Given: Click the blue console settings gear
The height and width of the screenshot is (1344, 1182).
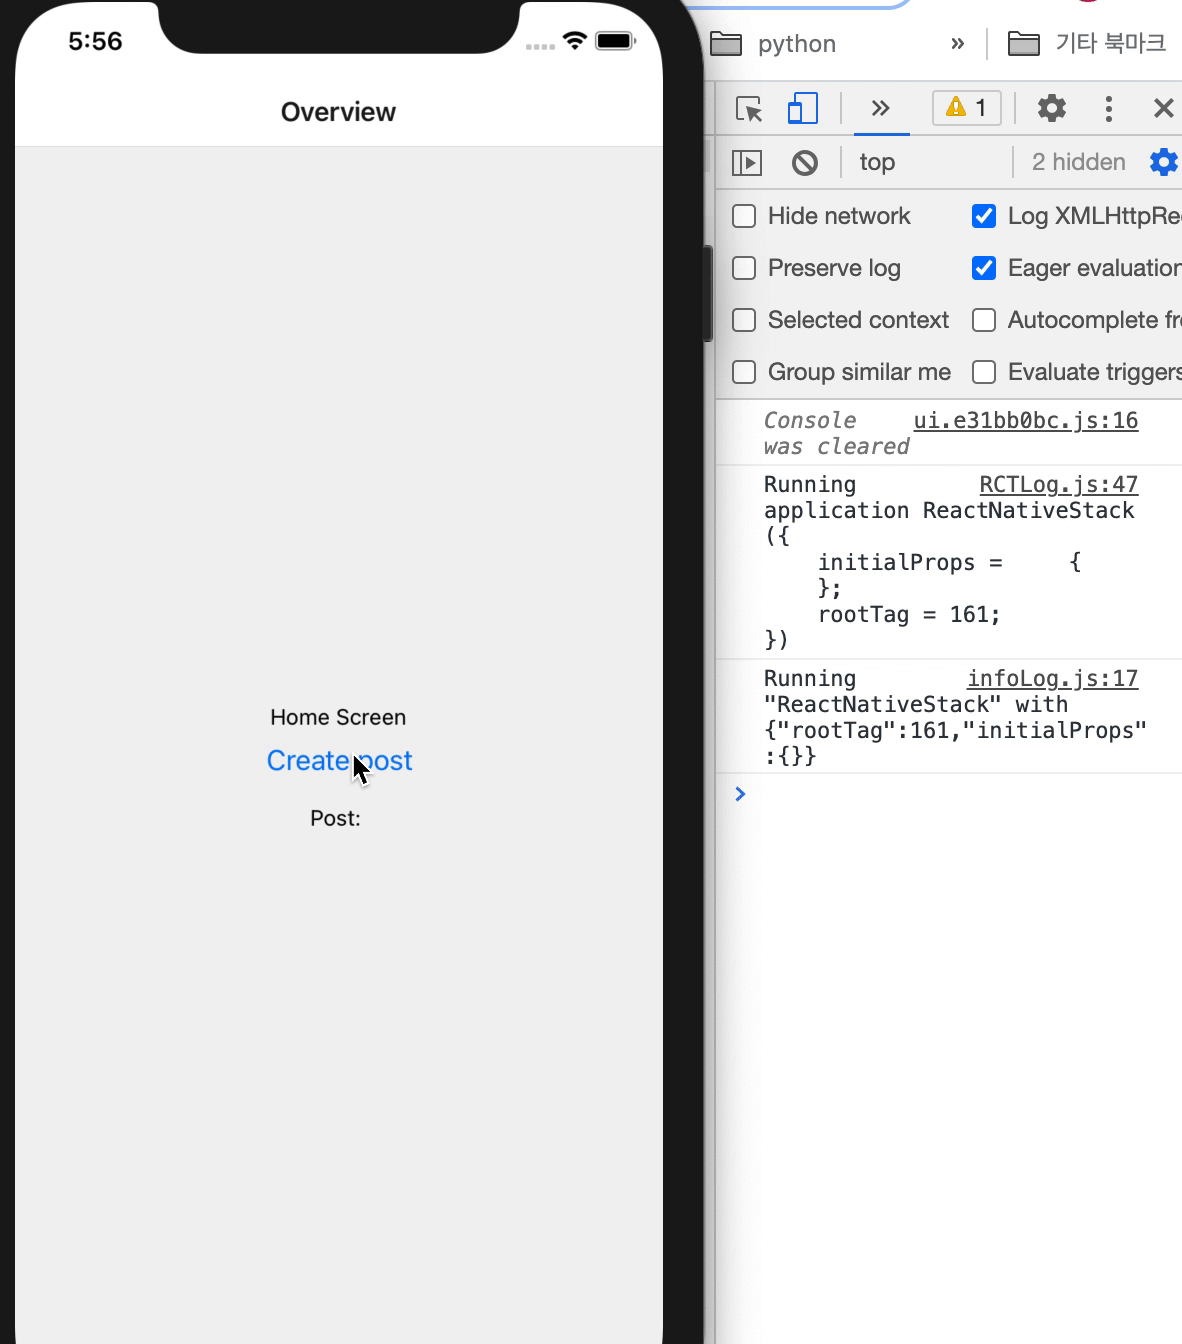Looking at the screenshot, I should 1164,162.
